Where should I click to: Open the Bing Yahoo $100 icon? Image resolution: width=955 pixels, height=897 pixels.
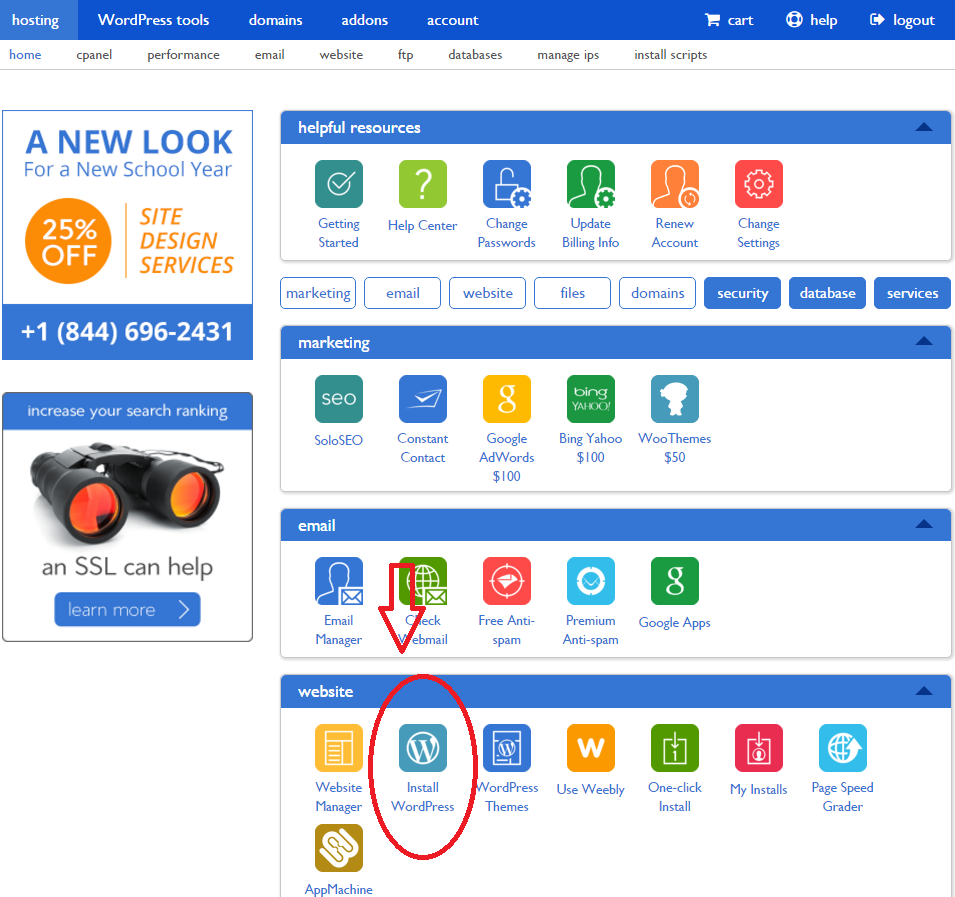tap(591, 399)
